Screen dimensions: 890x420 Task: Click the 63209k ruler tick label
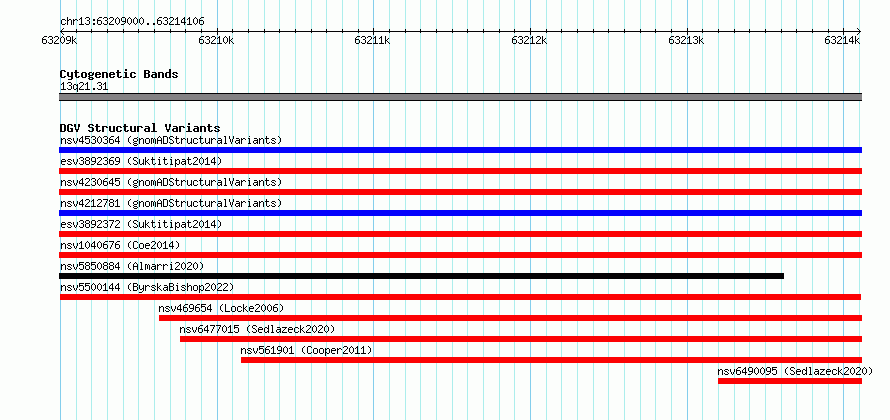pos(60,40)
